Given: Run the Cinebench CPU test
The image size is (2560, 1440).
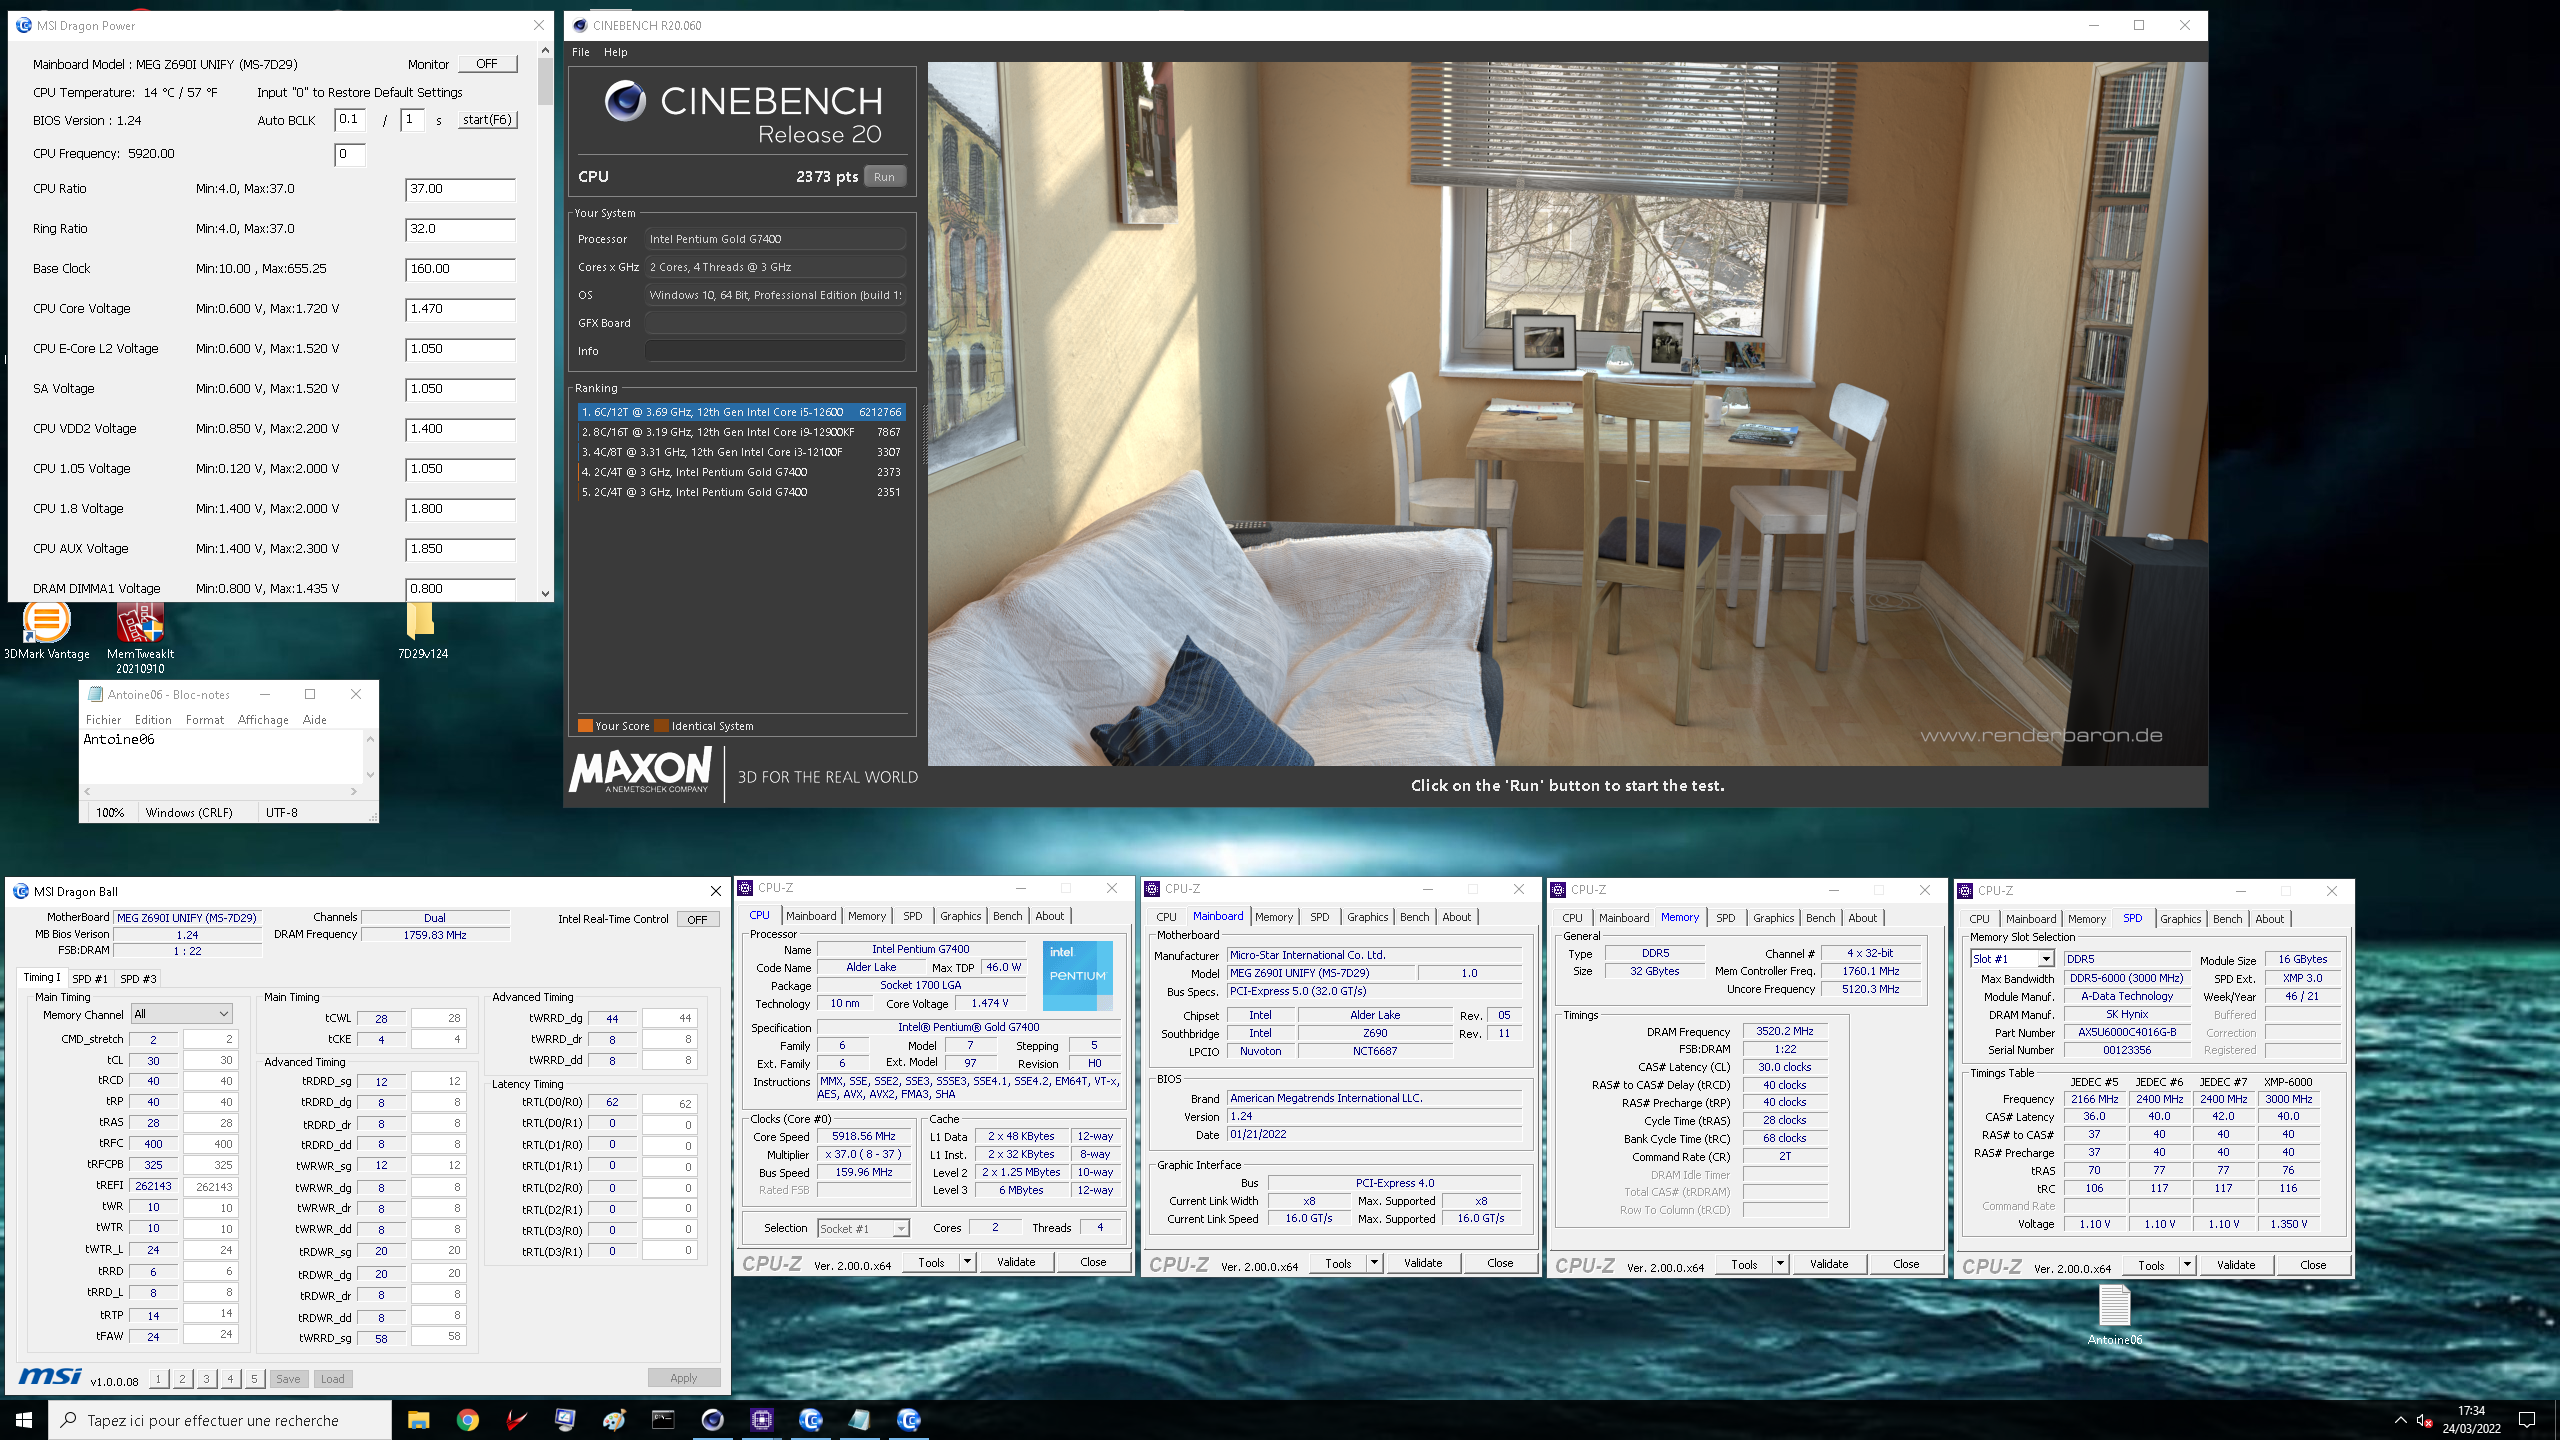Looking at the screenshot, I should (x=884, y=177).
